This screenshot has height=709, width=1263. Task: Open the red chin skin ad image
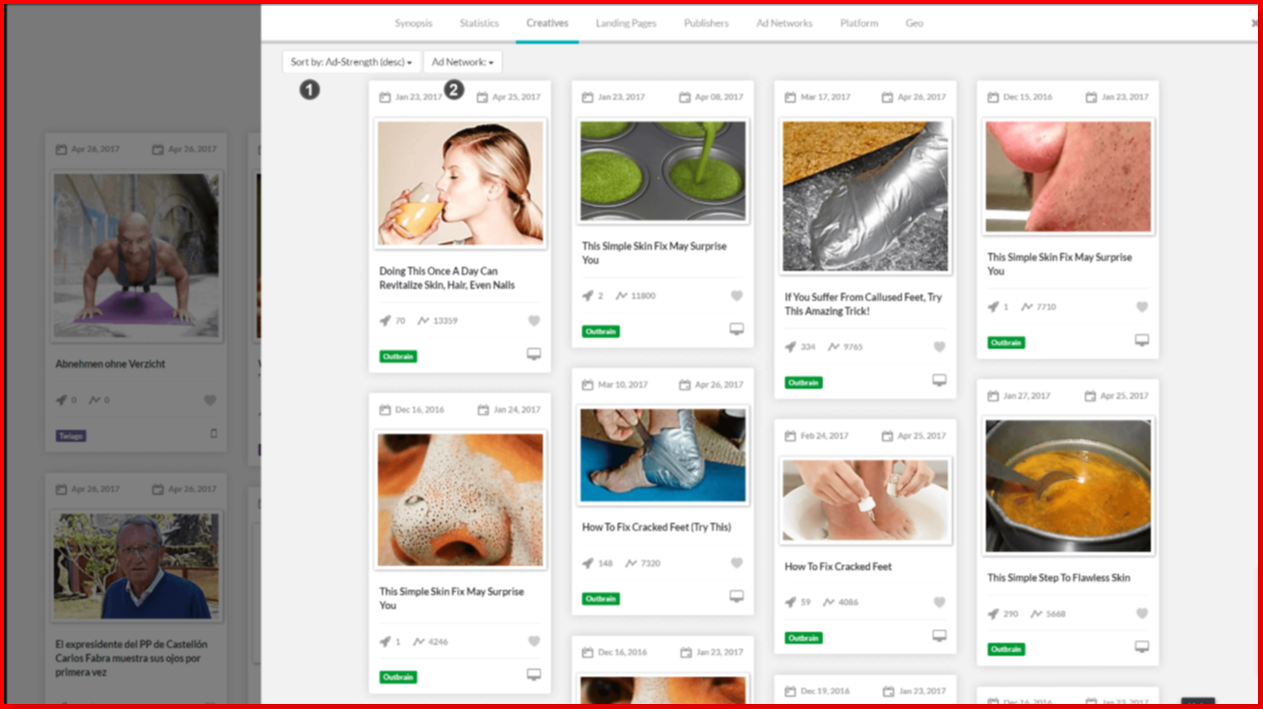click(x=1068, y=177)
